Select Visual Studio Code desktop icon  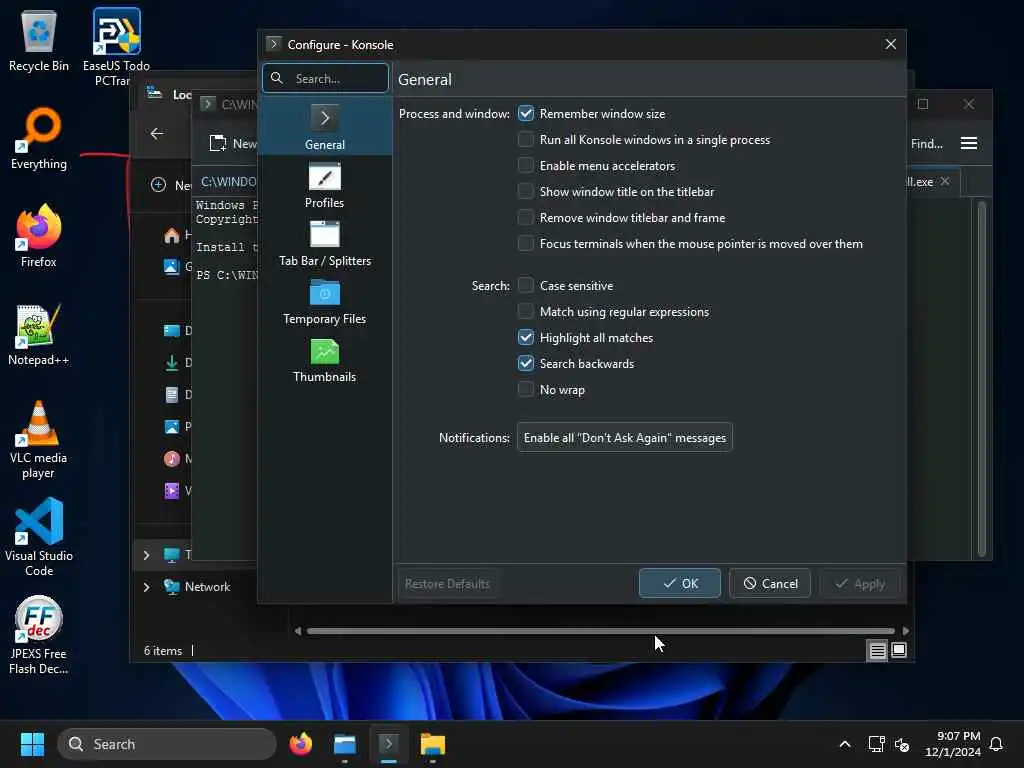[39, 537]
